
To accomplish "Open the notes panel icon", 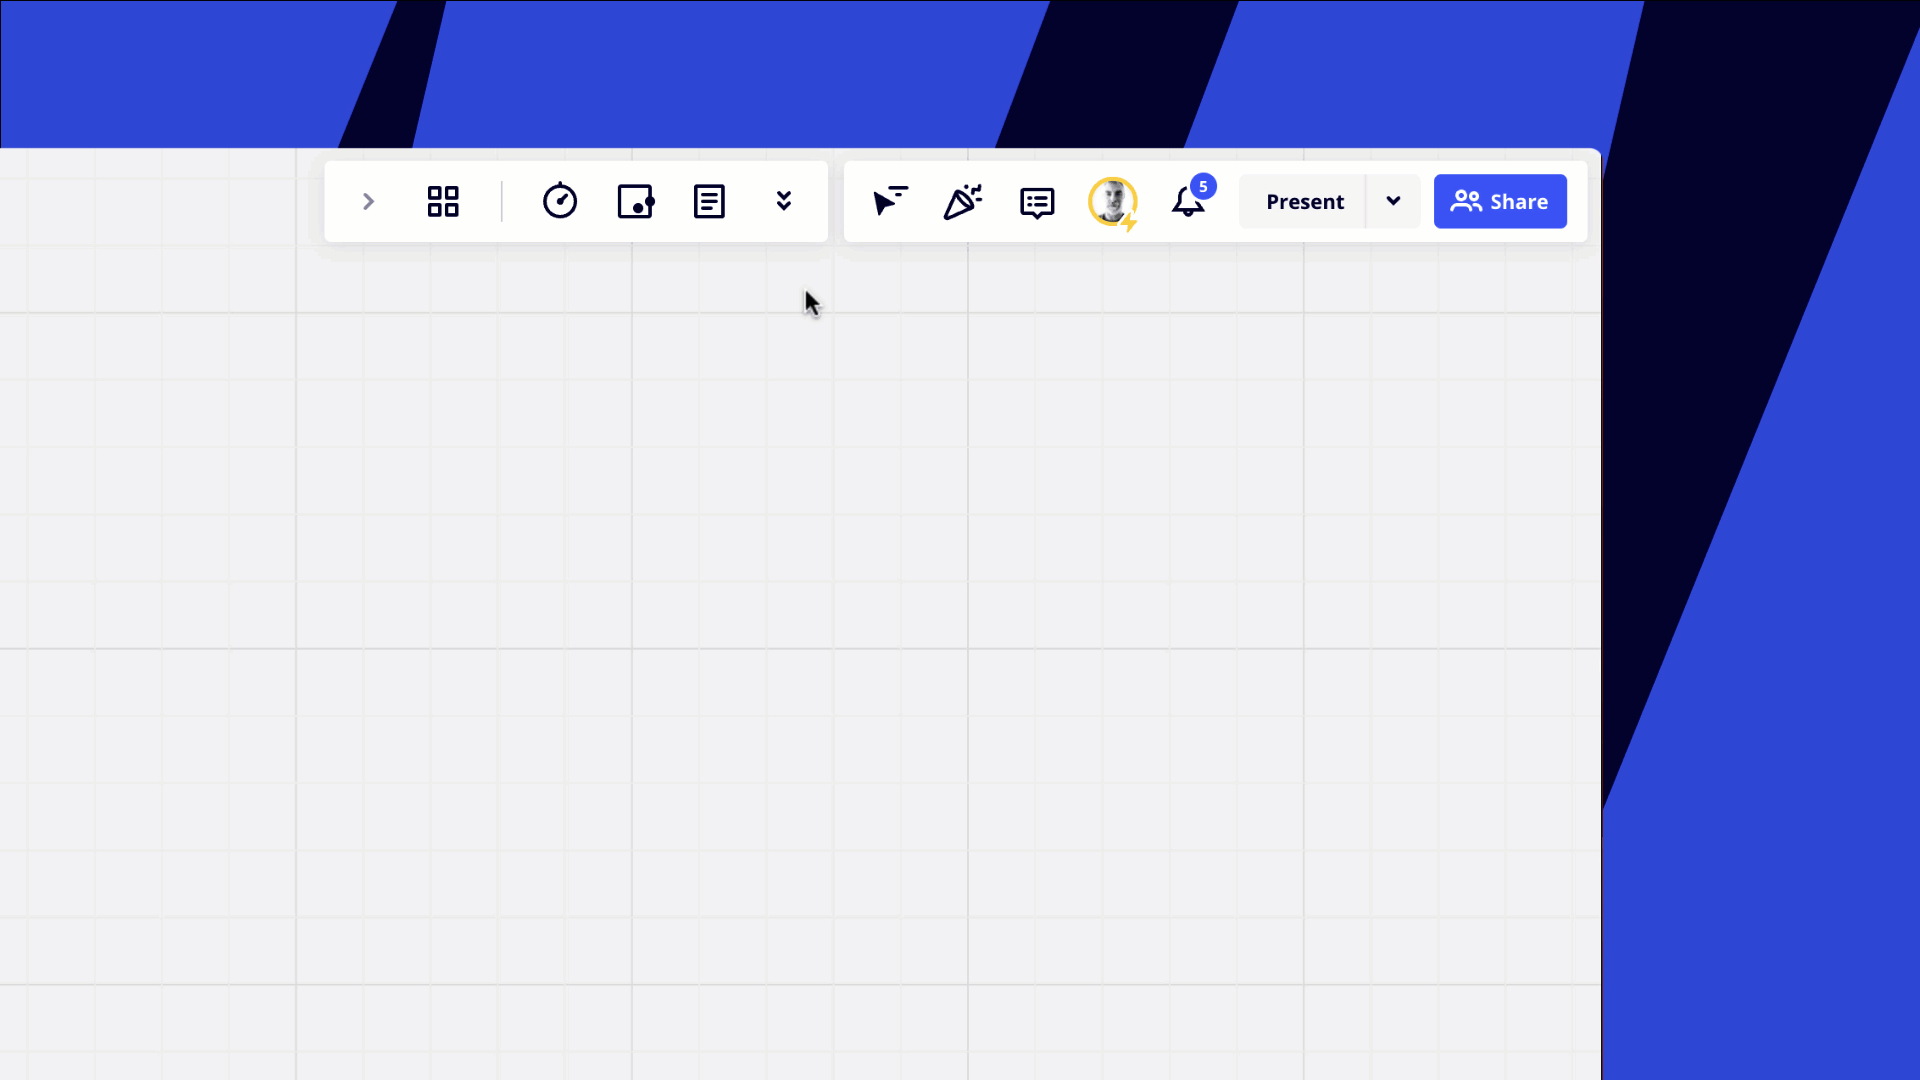I will click(709, 202).
